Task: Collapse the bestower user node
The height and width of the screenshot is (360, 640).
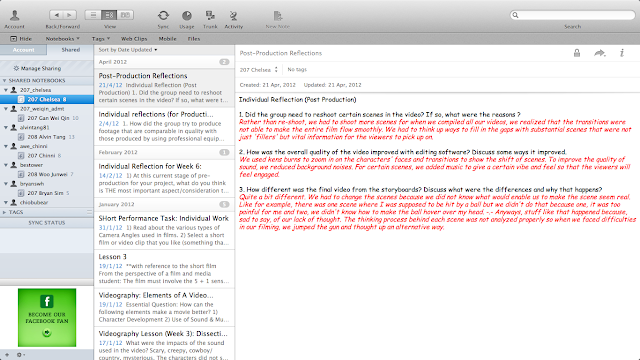Action: (x=6, y=165)
